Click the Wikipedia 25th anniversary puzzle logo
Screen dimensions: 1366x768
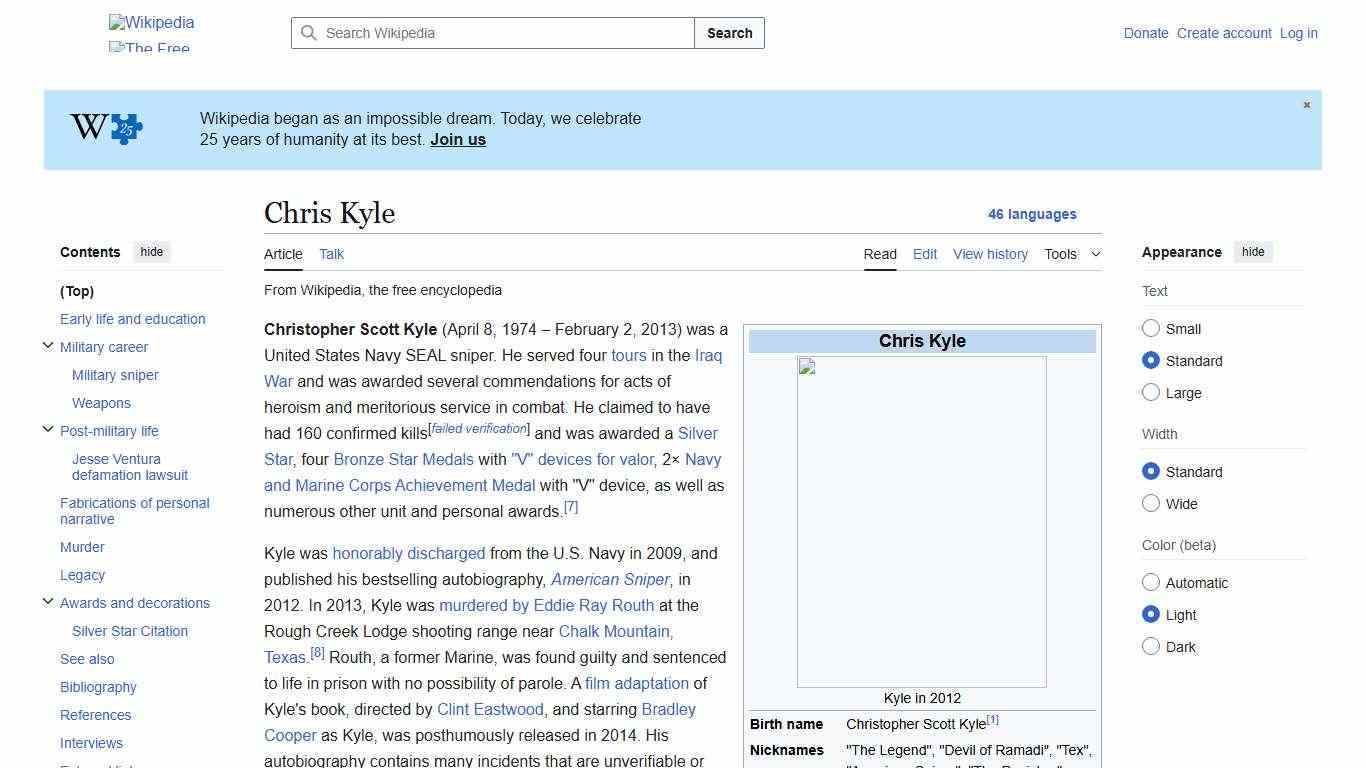[x=104, y=128]
